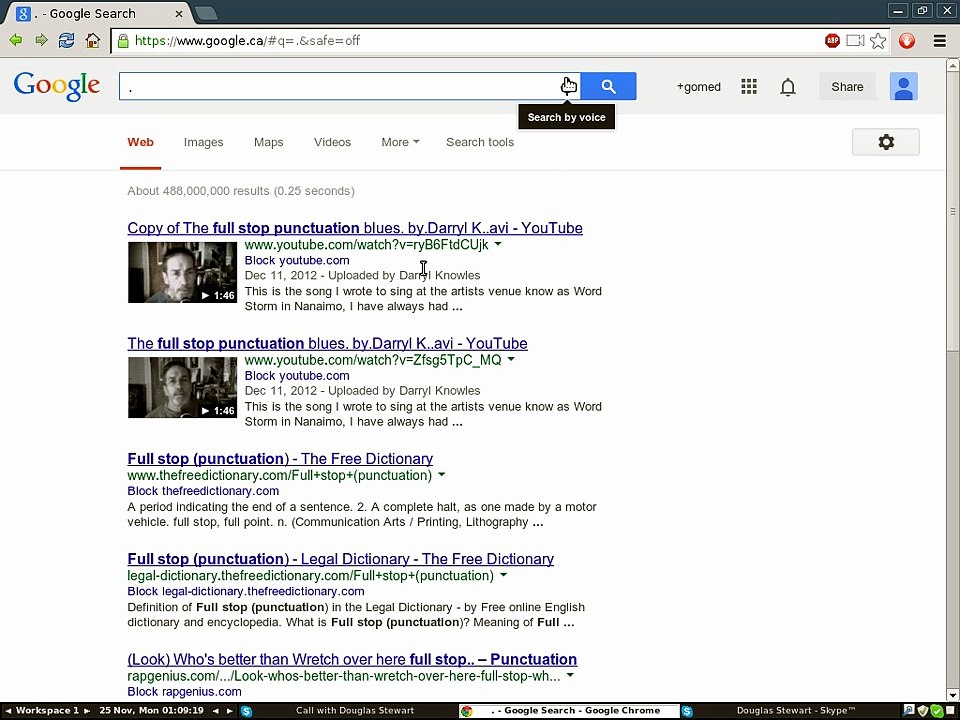The image size is (960, 720).
Task: Switch to previous workspace arrow before Workspace 1
Action: click(x=8, y=711)
